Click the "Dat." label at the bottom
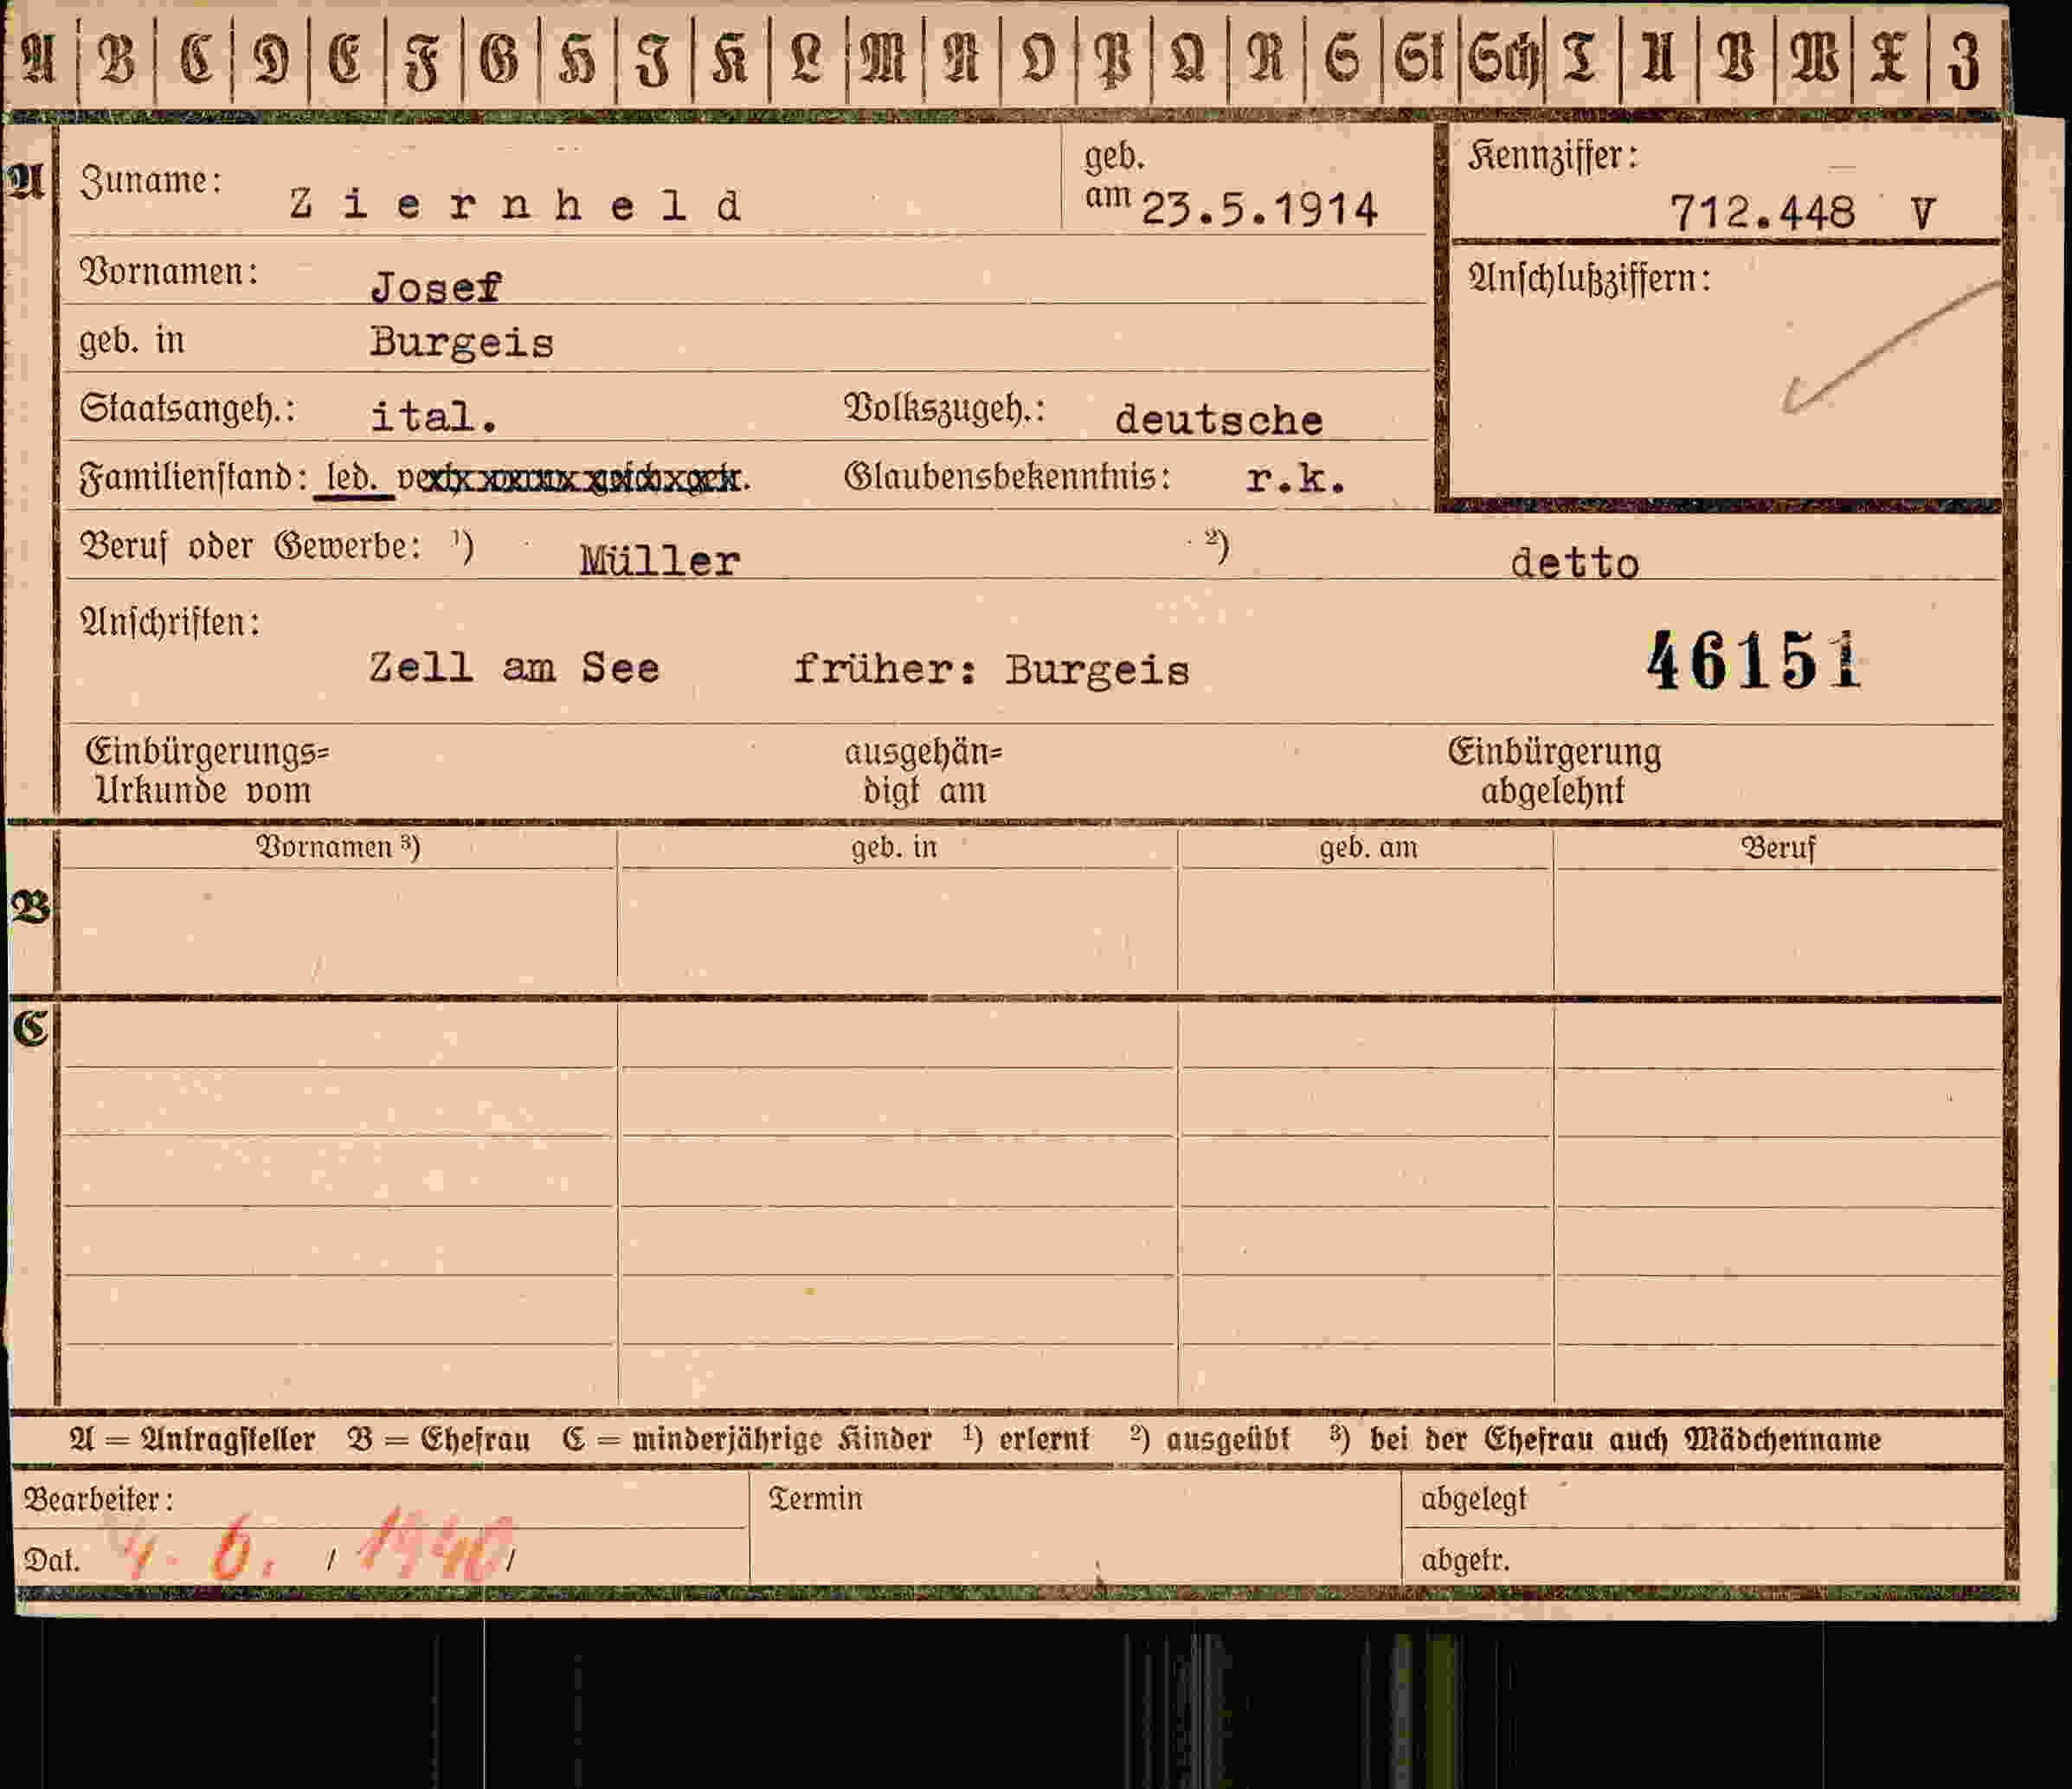 click(51, 1560)
